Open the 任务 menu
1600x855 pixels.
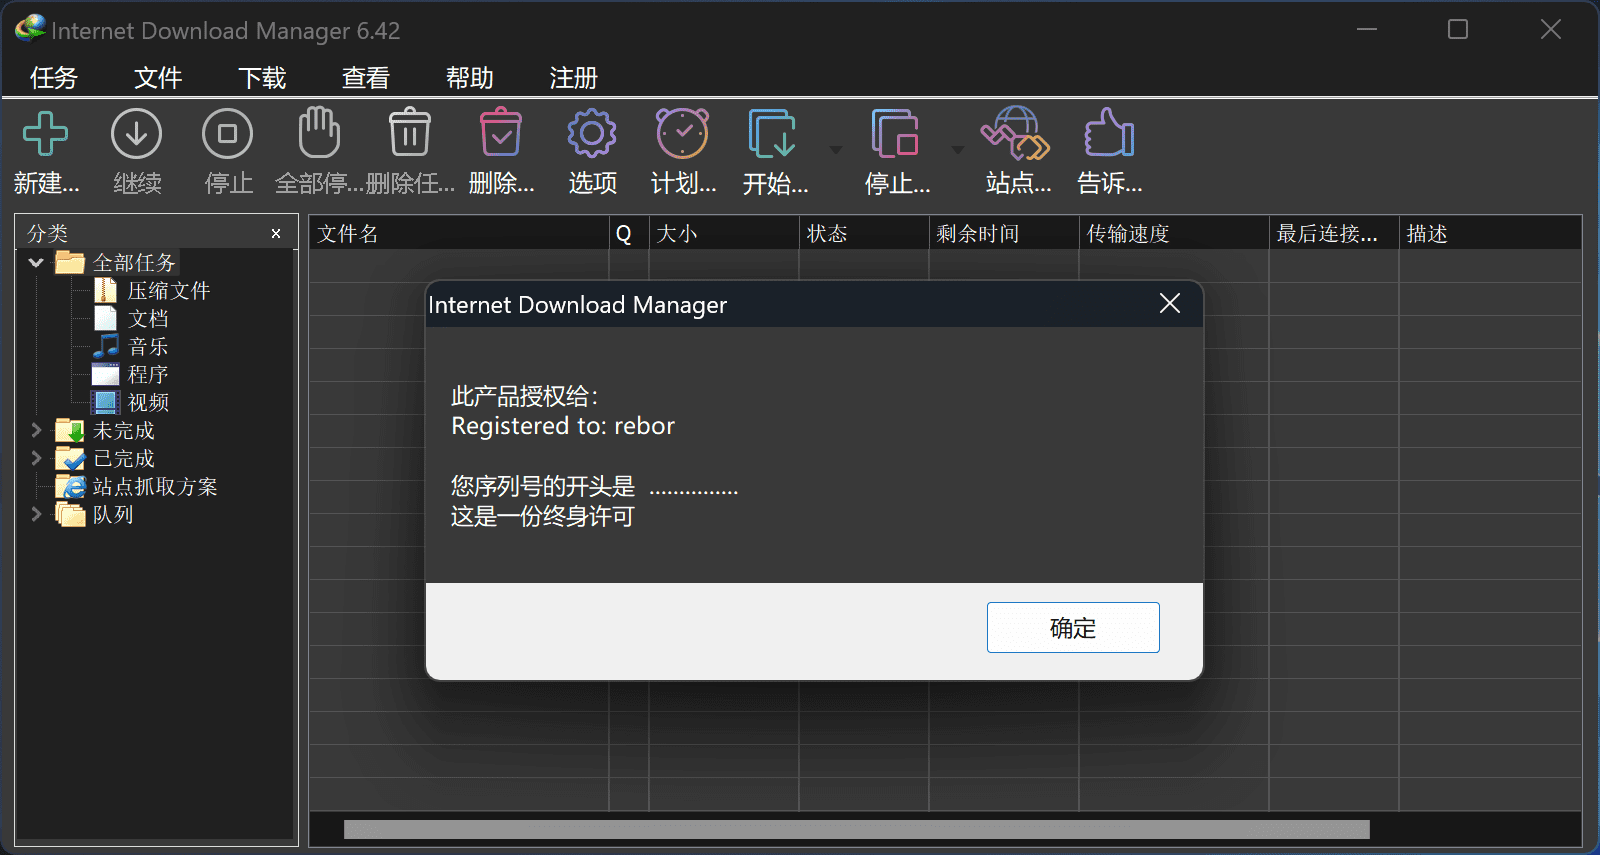pyautogui.click(x=54, y=78)
